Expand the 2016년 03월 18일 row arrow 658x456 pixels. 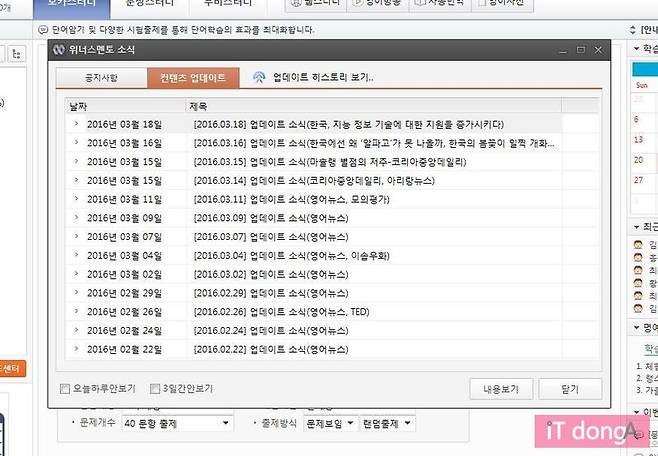click(x=76, y=124)
